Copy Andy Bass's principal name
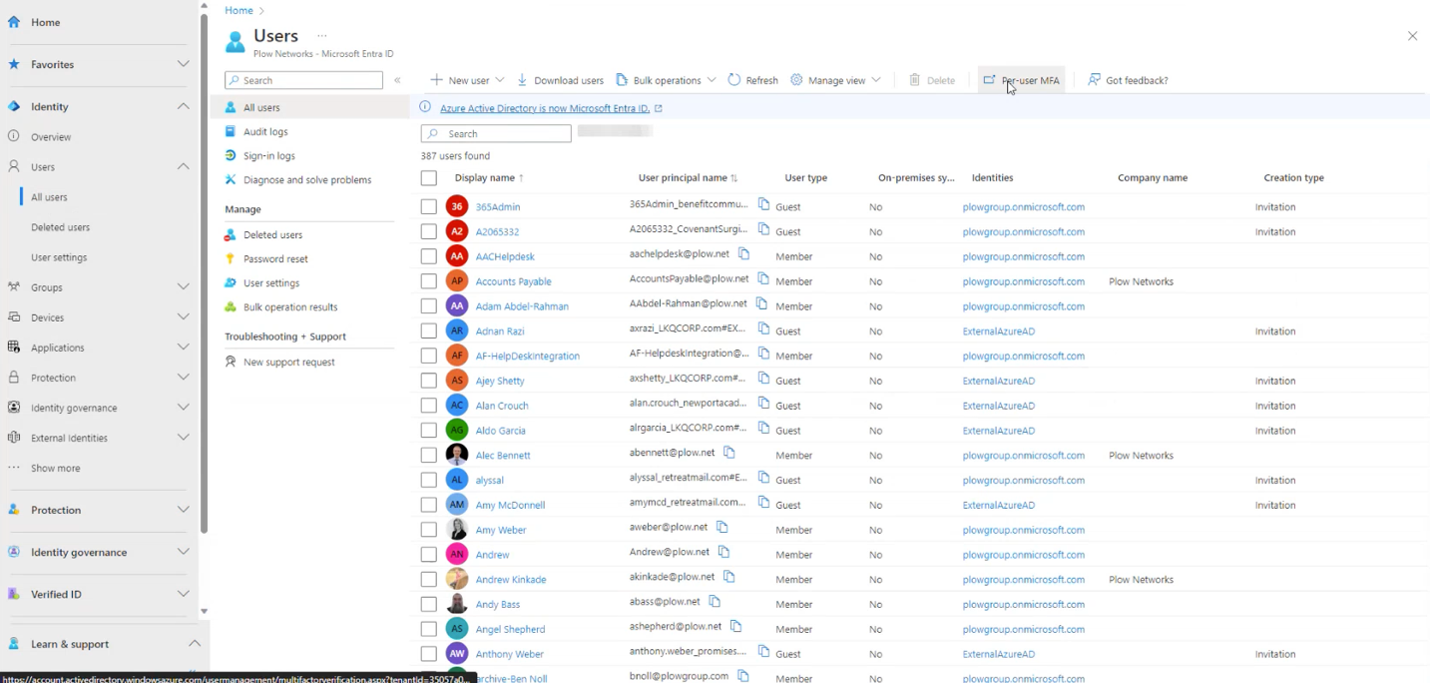Viewport: 1430px width, 687px height. coord(714,602)
